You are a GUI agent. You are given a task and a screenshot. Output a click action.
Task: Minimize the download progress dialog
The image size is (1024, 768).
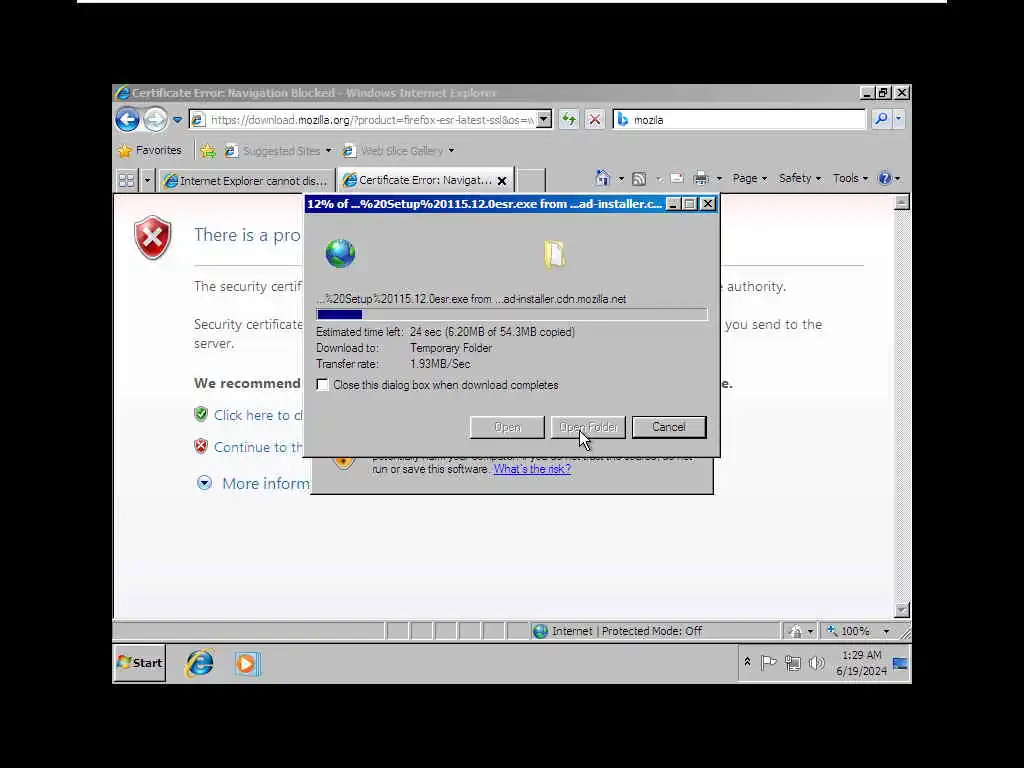(x=673, y=204)
